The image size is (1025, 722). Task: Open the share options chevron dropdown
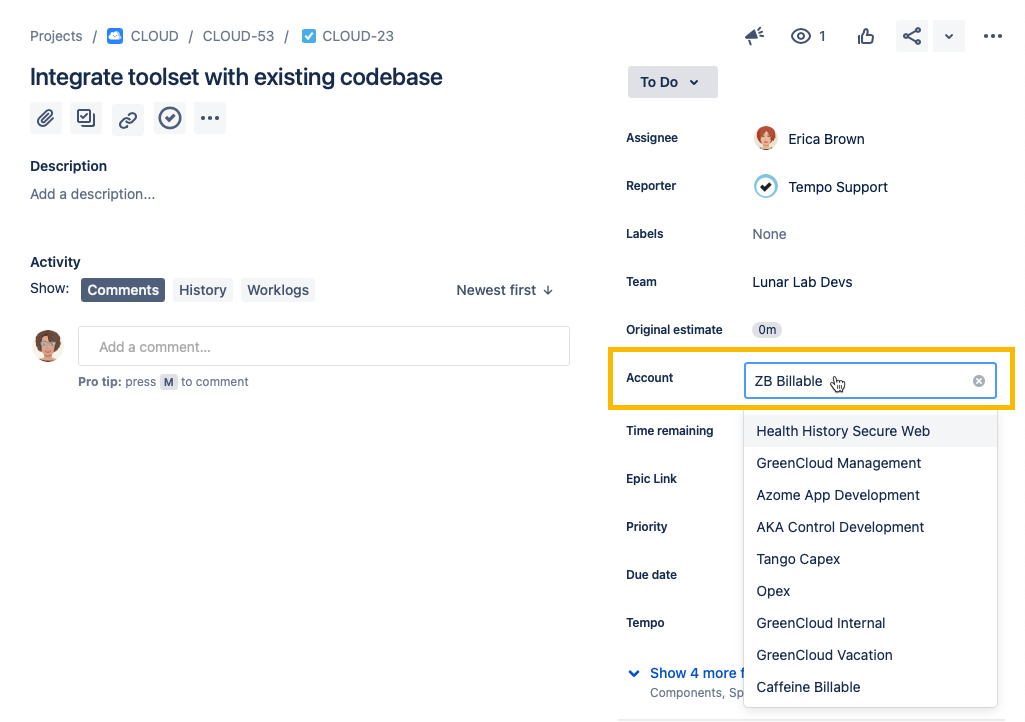pos(949,36)
